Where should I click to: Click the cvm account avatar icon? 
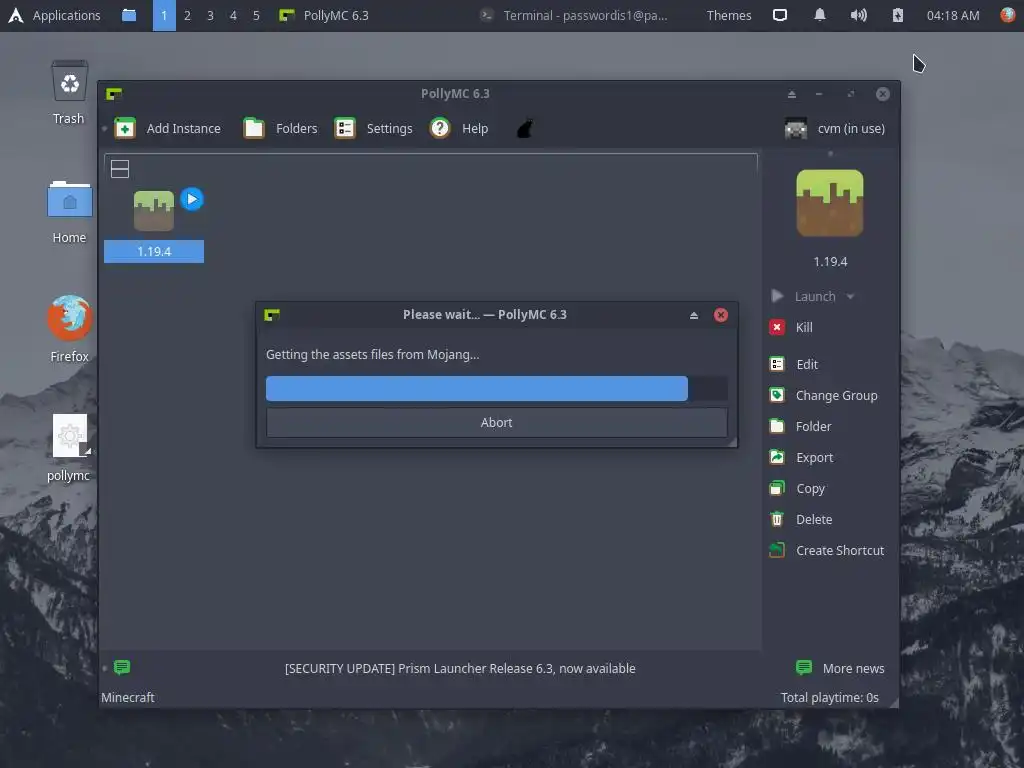pyautogui.click(x=796, y=128)
